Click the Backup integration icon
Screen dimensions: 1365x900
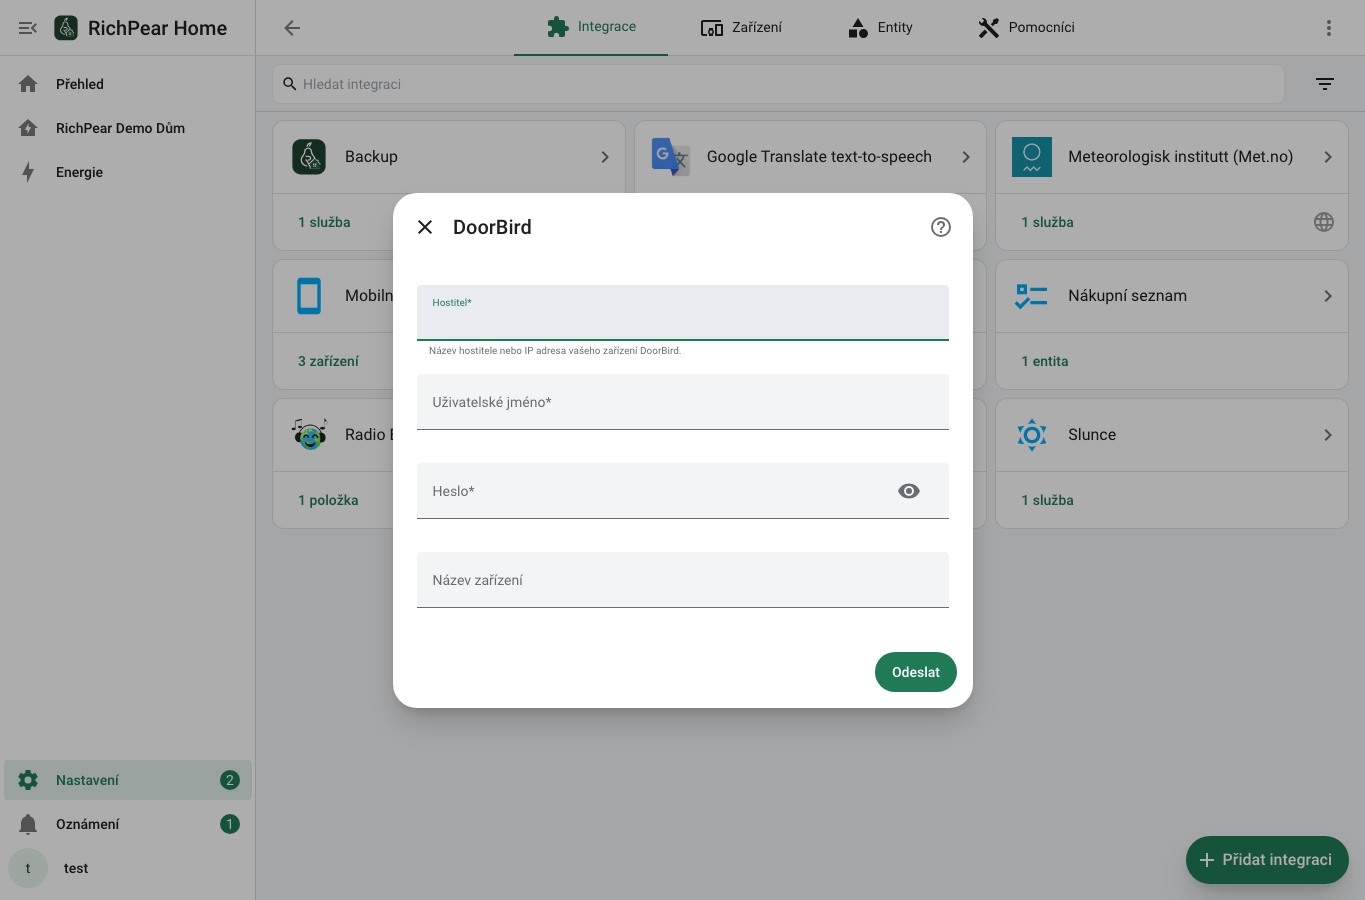(x=309, y=157)
